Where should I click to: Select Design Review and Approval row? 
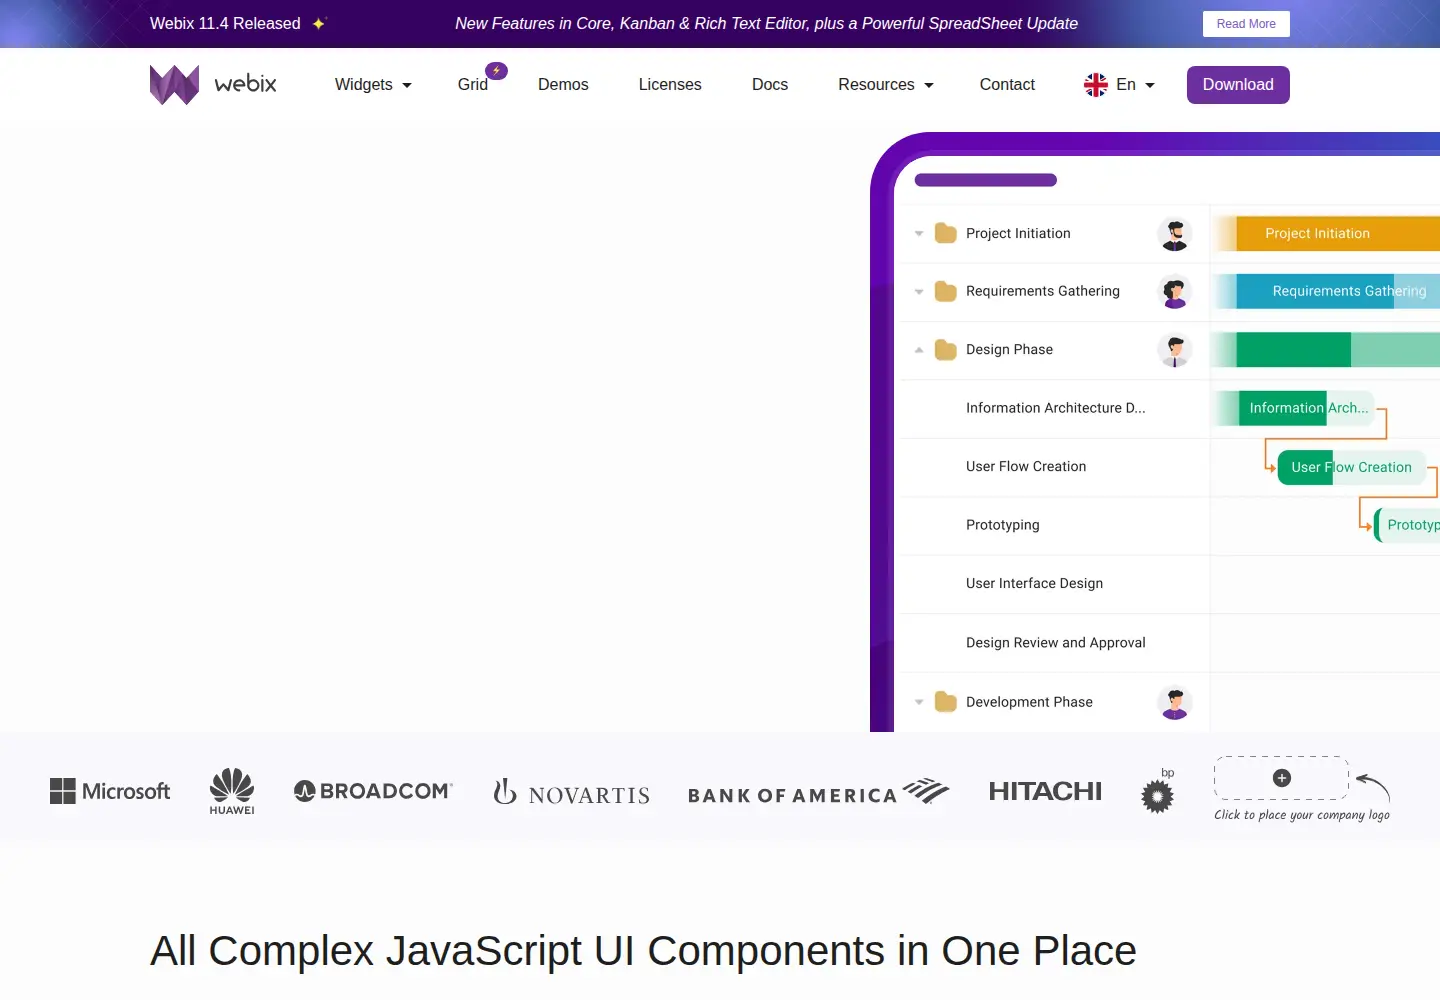tap(1055, 643)
